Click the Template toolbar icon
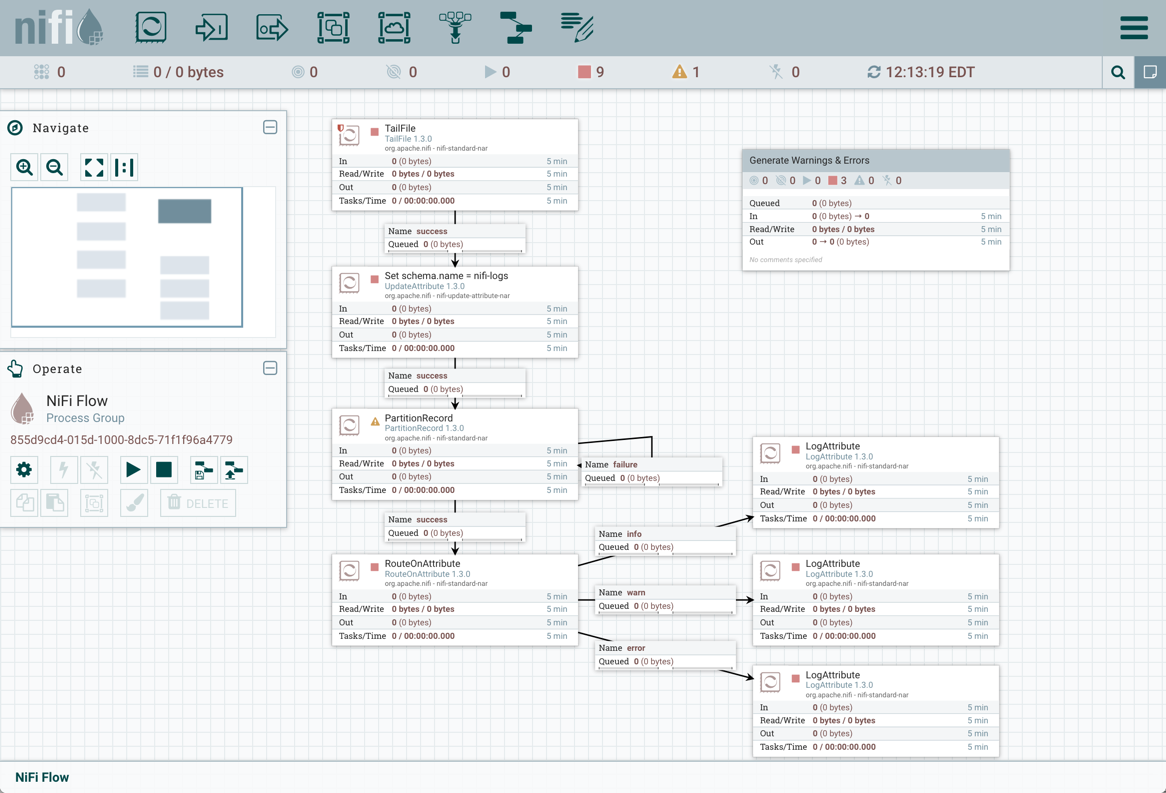This screenshot has height=793, width=1166. pos(515,27)
